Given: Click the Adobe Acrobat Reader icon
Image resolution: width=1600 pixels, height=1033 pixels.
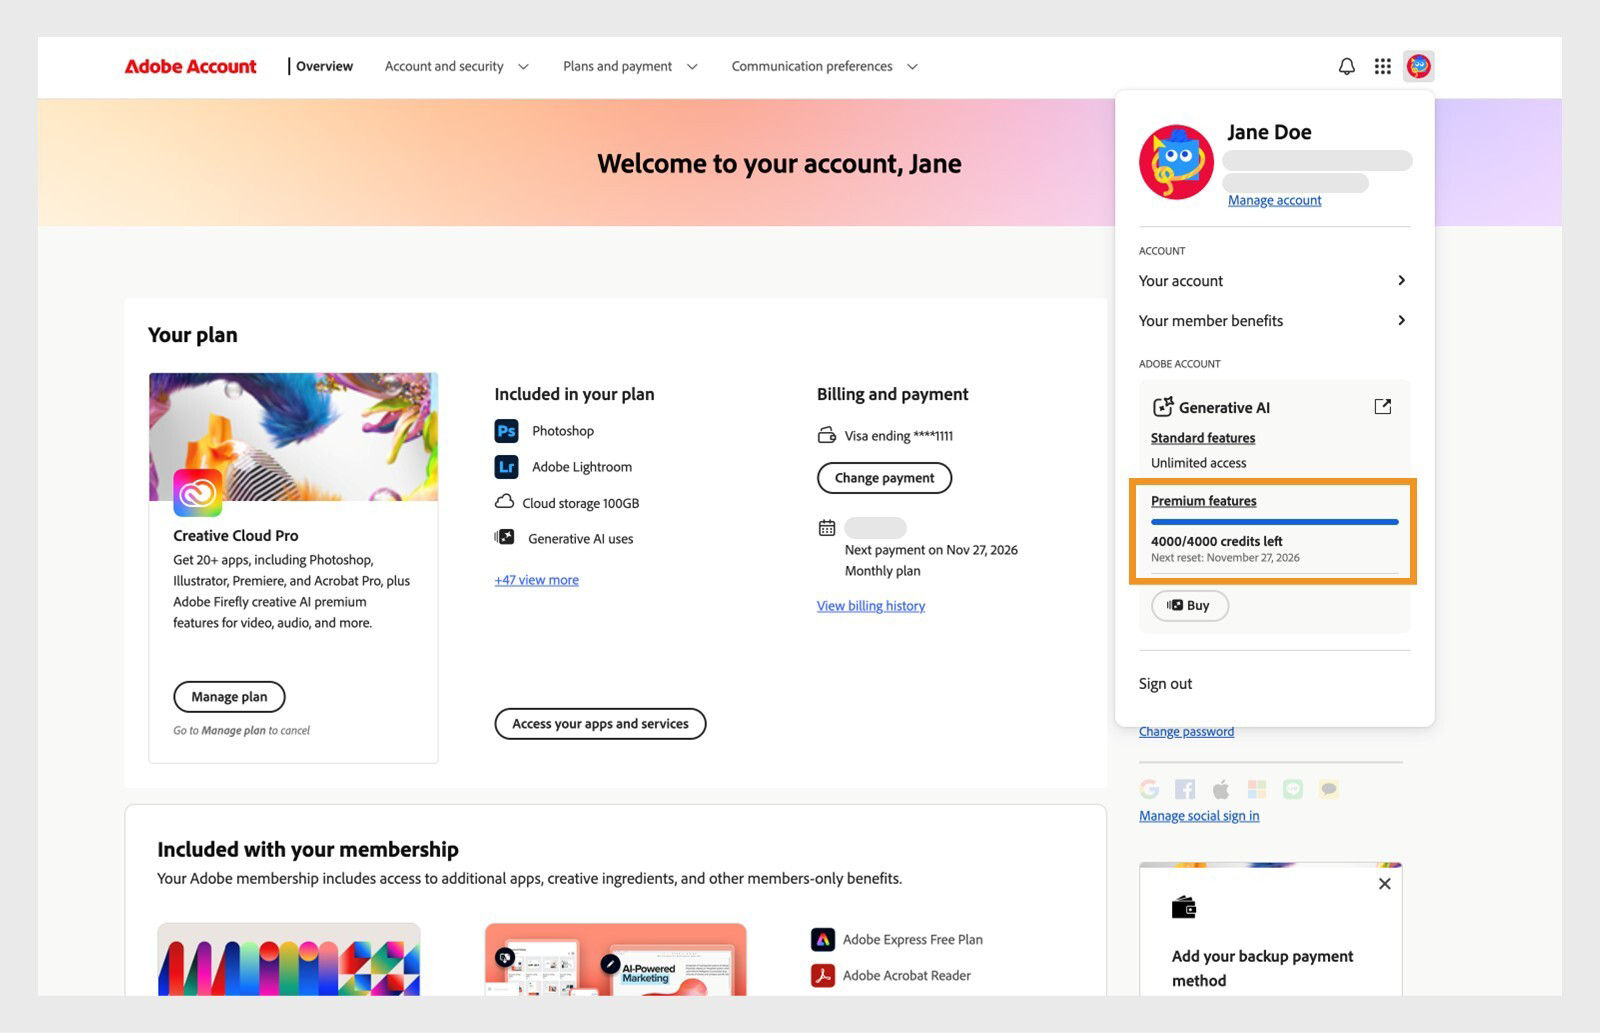Looking at the screenshot, I should coord(823,975).
